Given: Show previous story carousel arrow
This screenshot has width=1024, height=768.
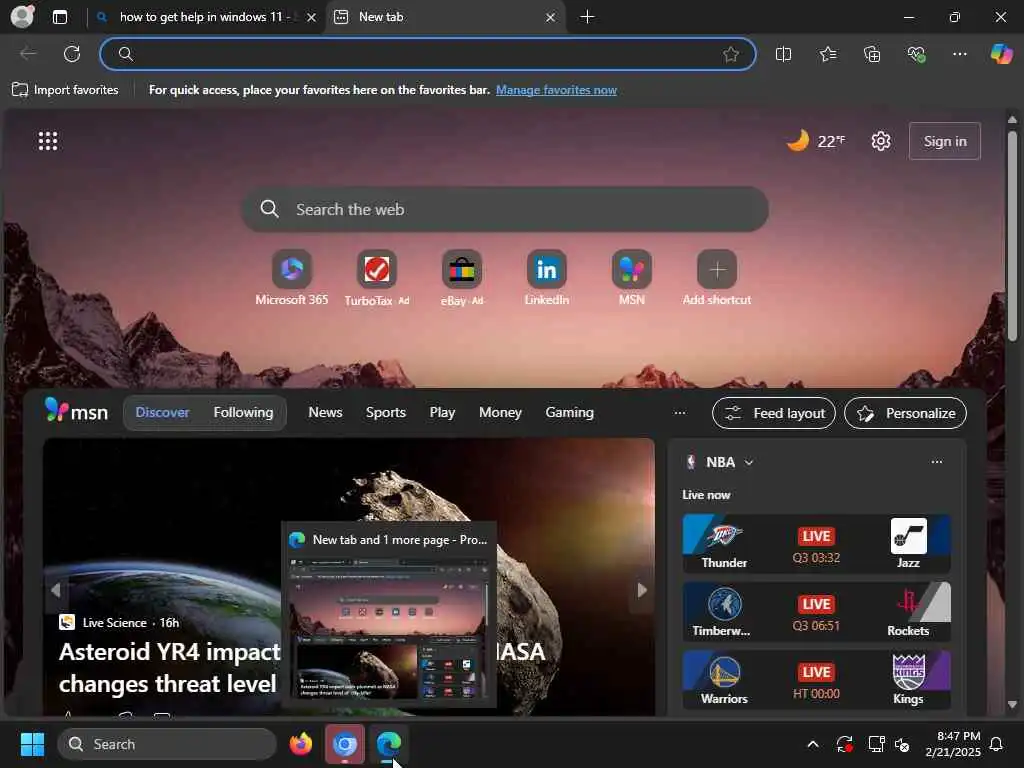Looking at the screenshot, I should click(x=56, y=590).
